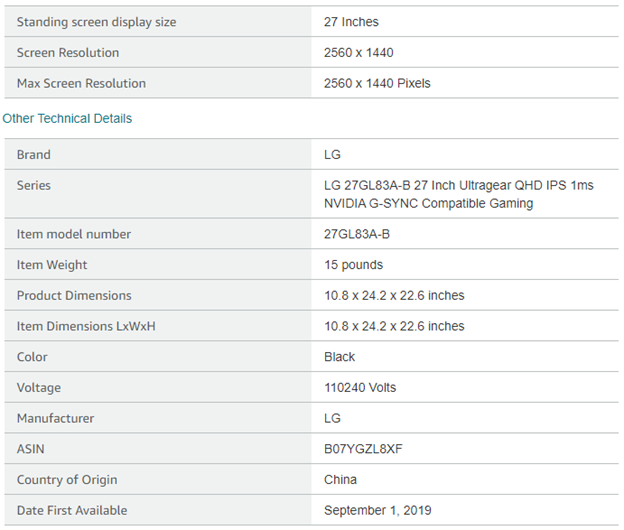Click the 27 Inches display size value
Viewport: 624px width, 530px height.
click(x=351, y=22)
